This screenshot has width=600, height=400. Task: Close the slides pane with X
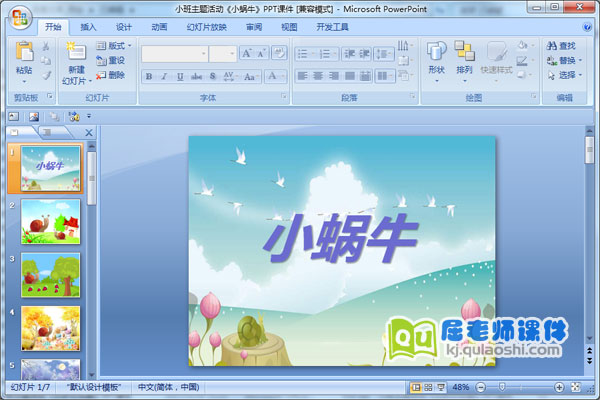pyautogui.click(x=89, y=132)
